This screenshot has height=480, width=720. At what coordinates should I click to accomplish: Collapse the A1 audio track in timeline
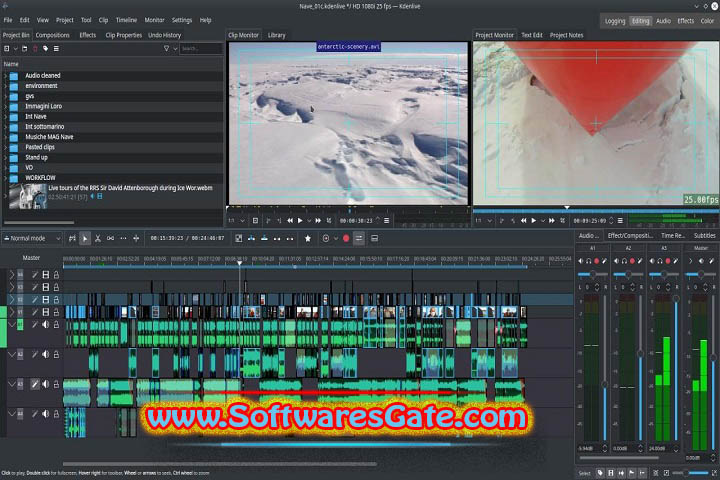click(x=12, y=325)
